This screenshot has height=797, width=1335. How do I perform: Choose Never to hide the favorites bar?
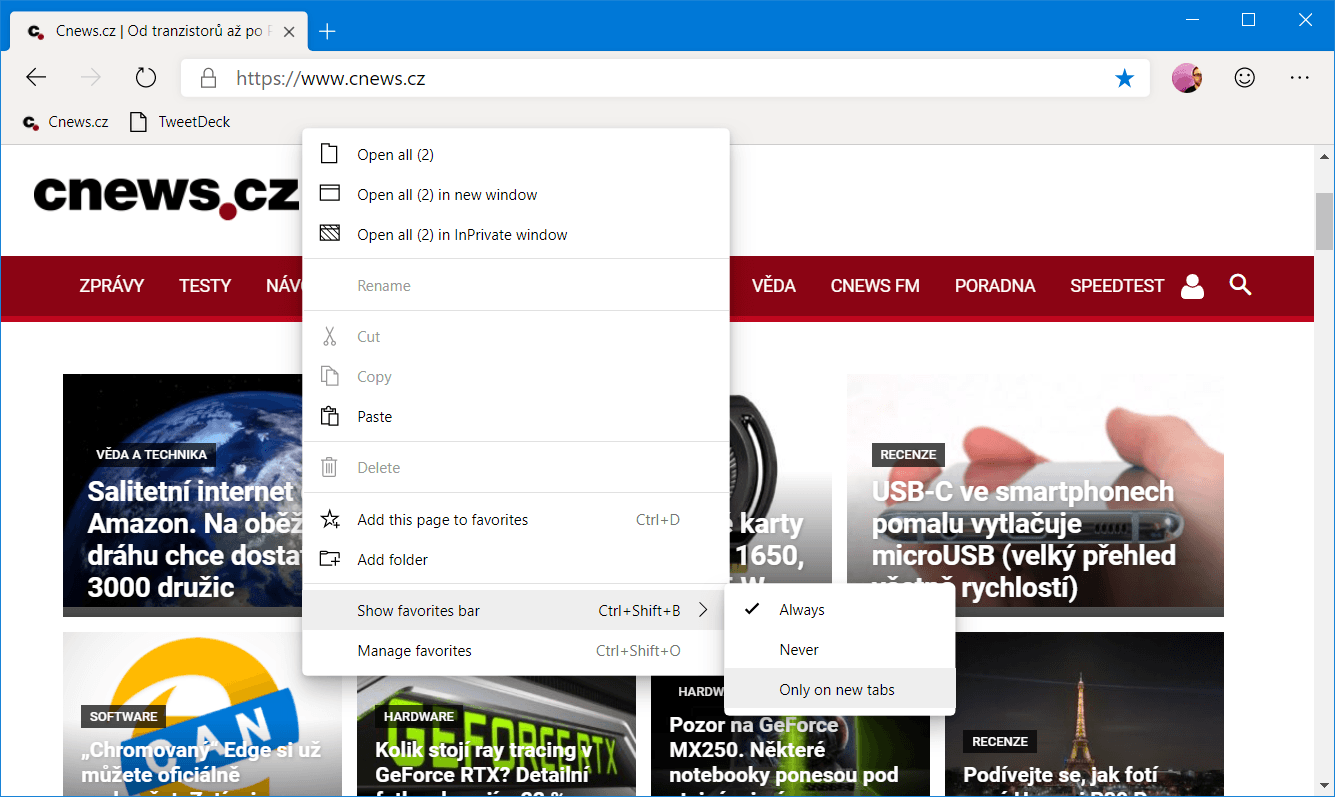[x=799, y=649]
